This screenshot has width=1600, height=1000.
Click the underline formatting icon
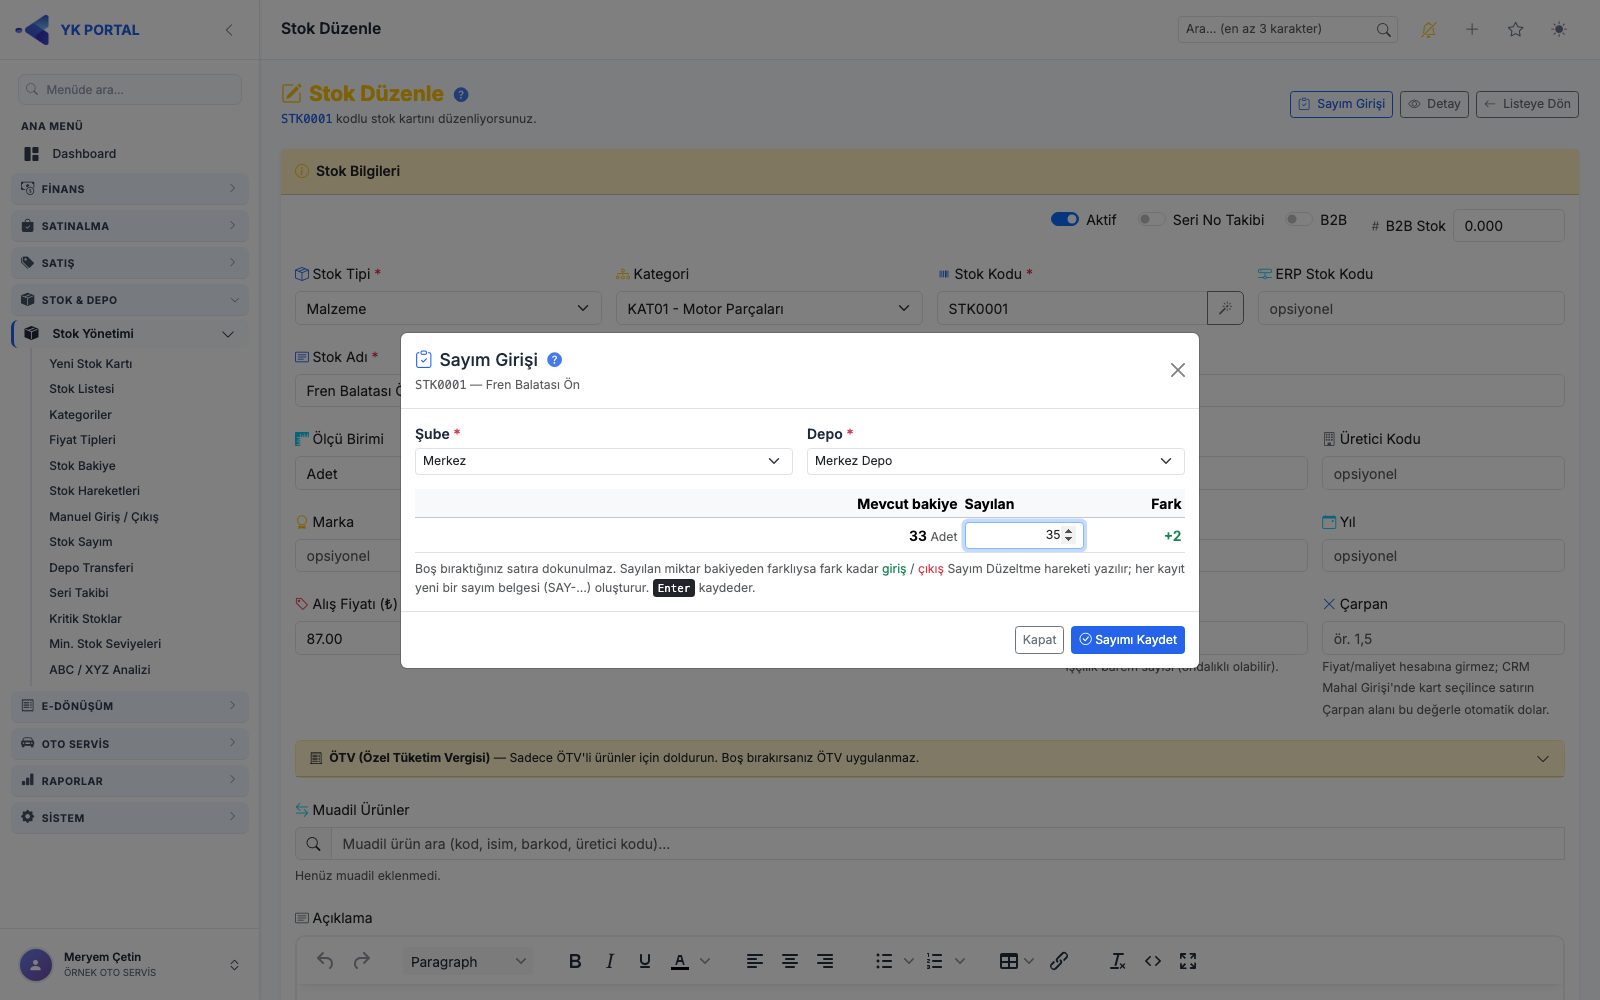(x=645, y=961)
